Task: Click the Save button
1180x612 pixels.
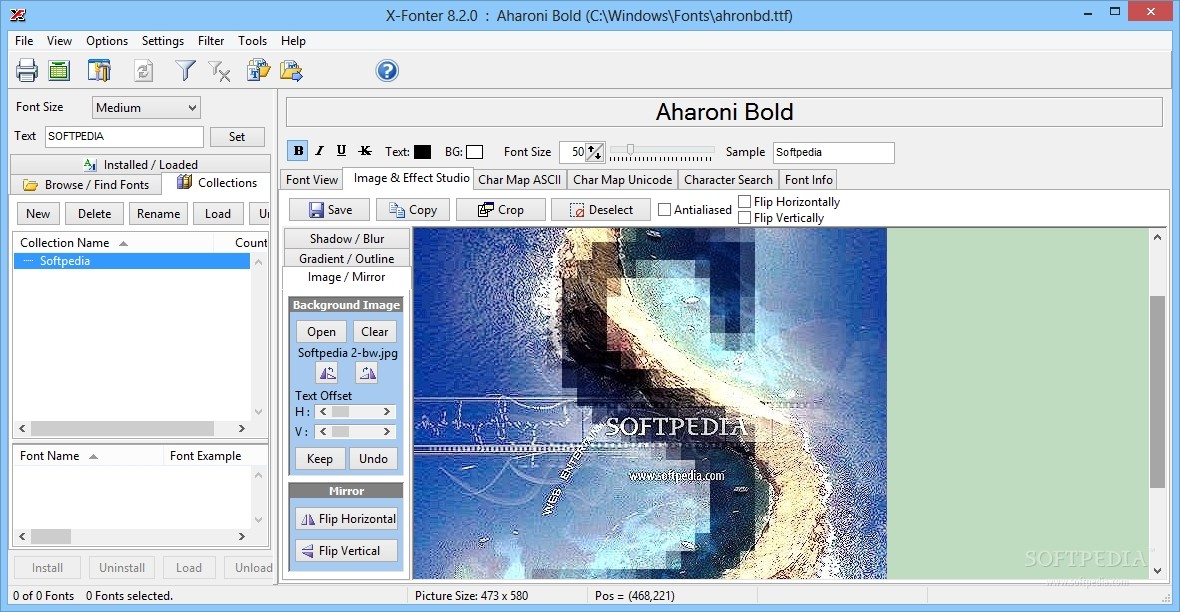Action: [x=330, y=210]
